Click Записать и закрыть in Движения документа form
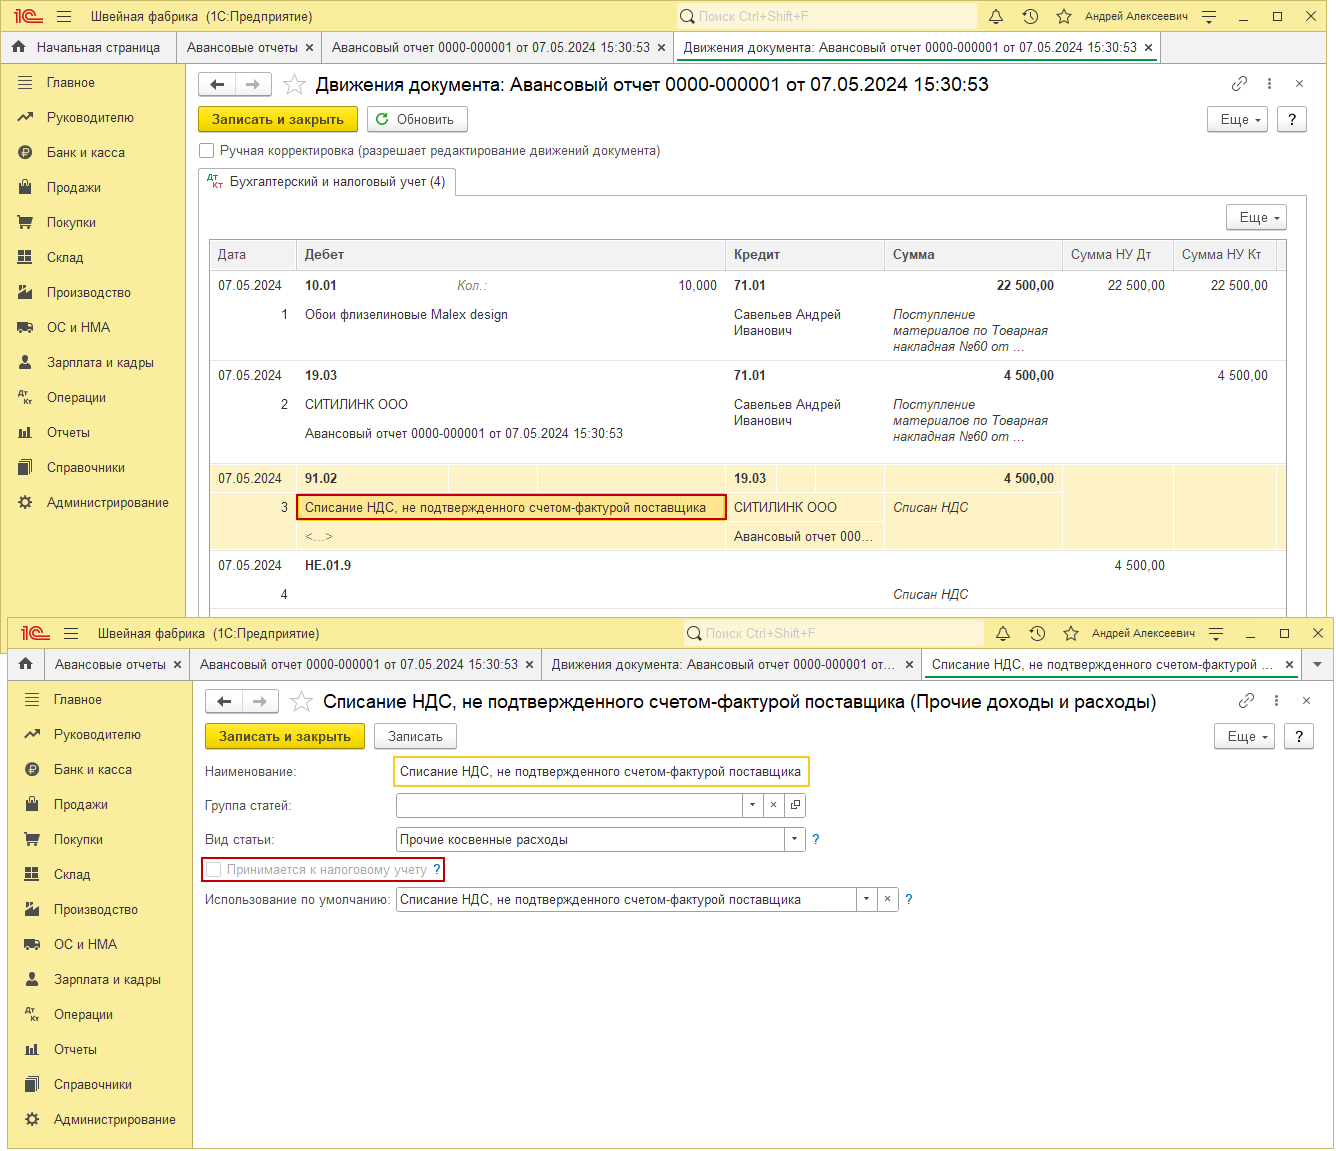 pos(278,119)
